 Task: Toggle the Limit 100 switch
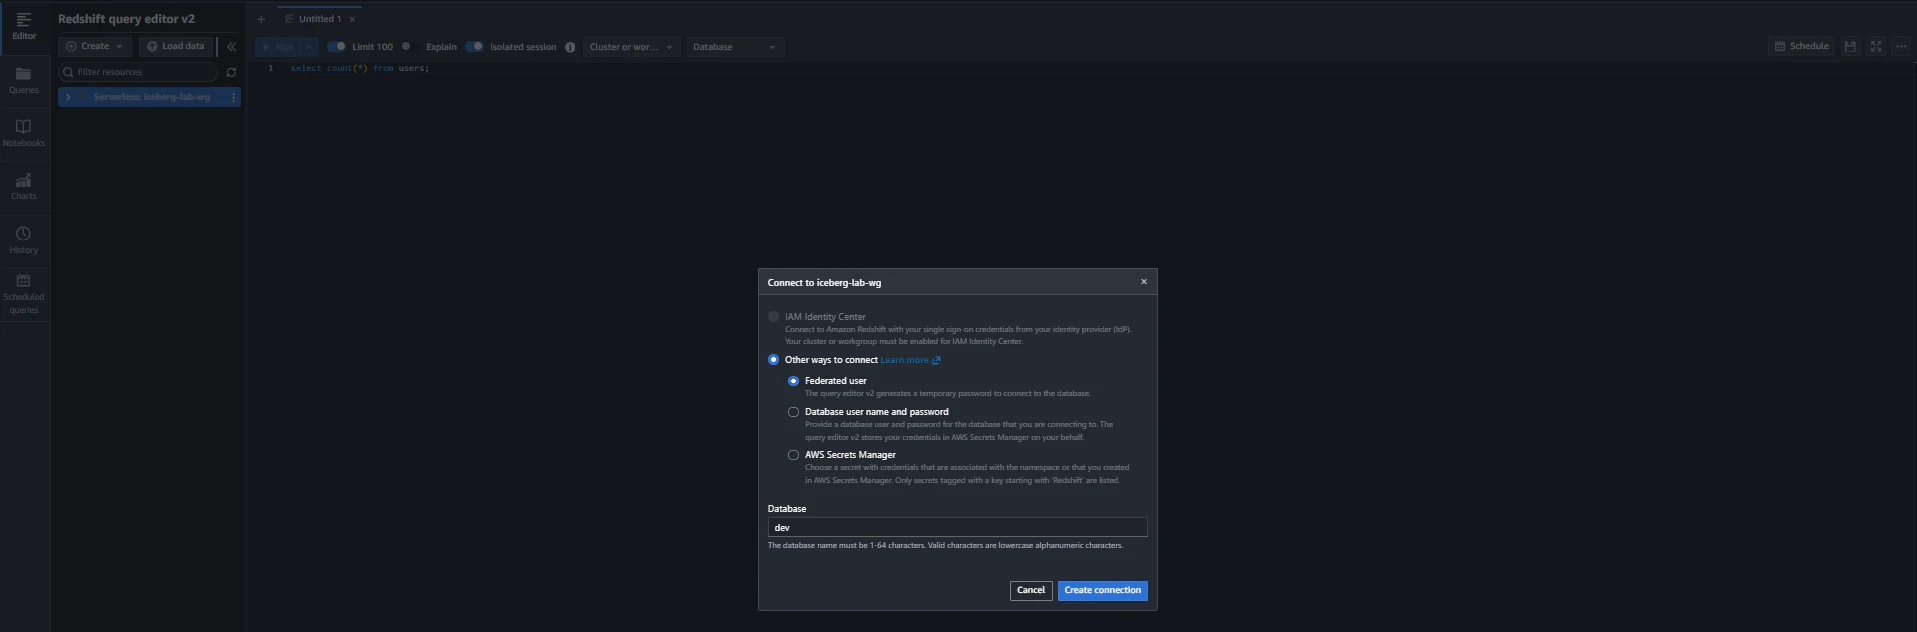pyautogui.click(x=337, y=46)
